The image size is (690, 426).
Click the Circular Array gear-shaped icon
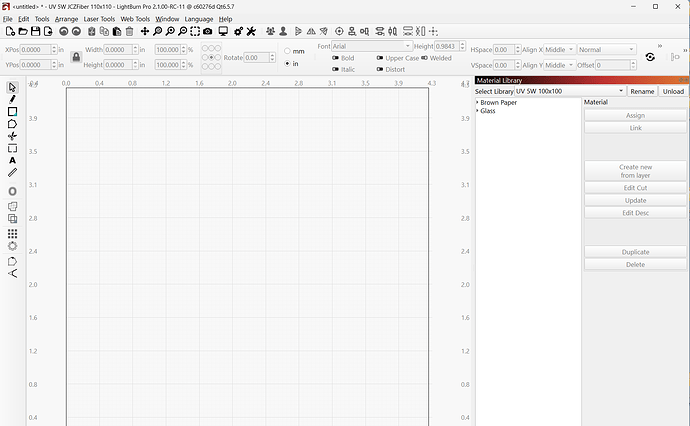12,246
